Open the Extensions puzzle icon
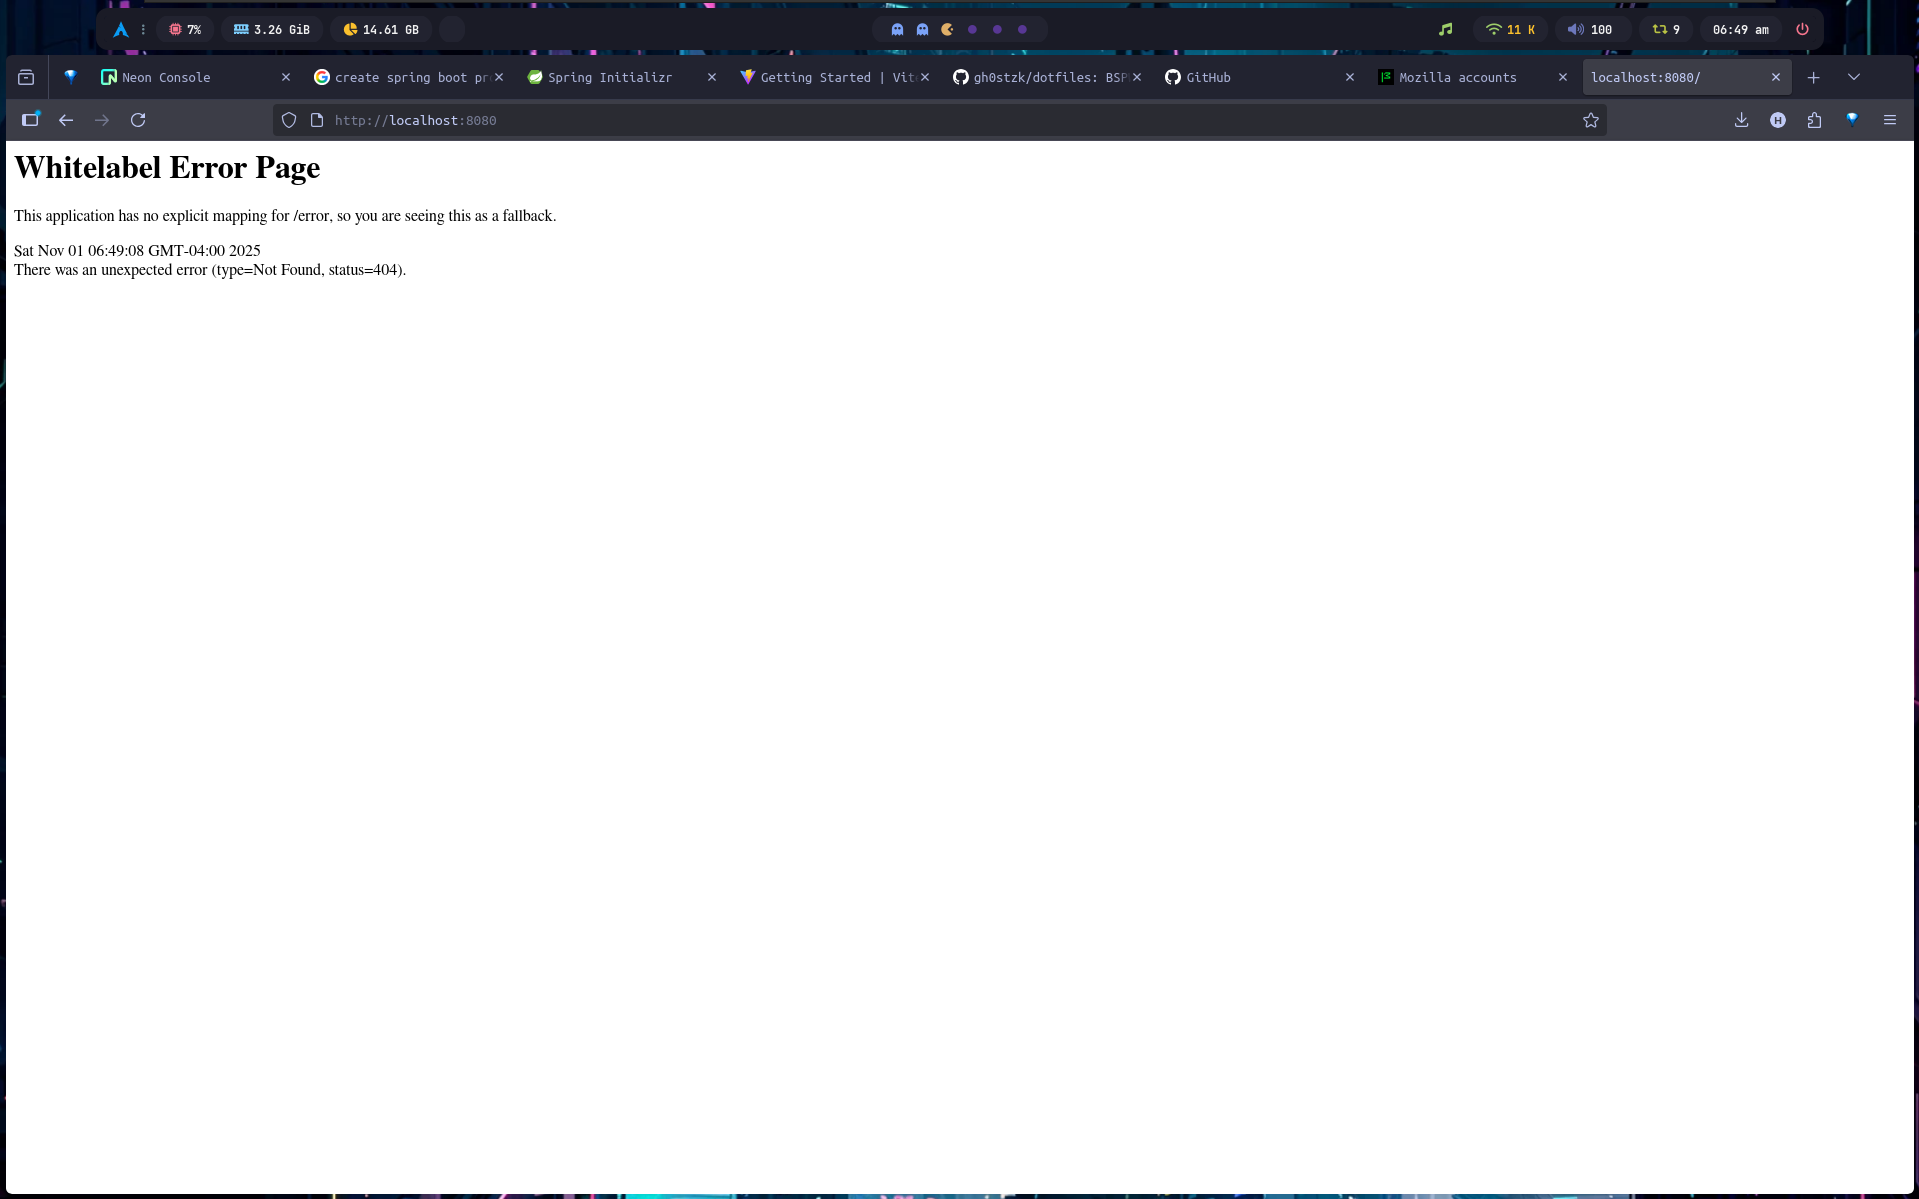The image size is (1919, 1199). coord(1814,120)
